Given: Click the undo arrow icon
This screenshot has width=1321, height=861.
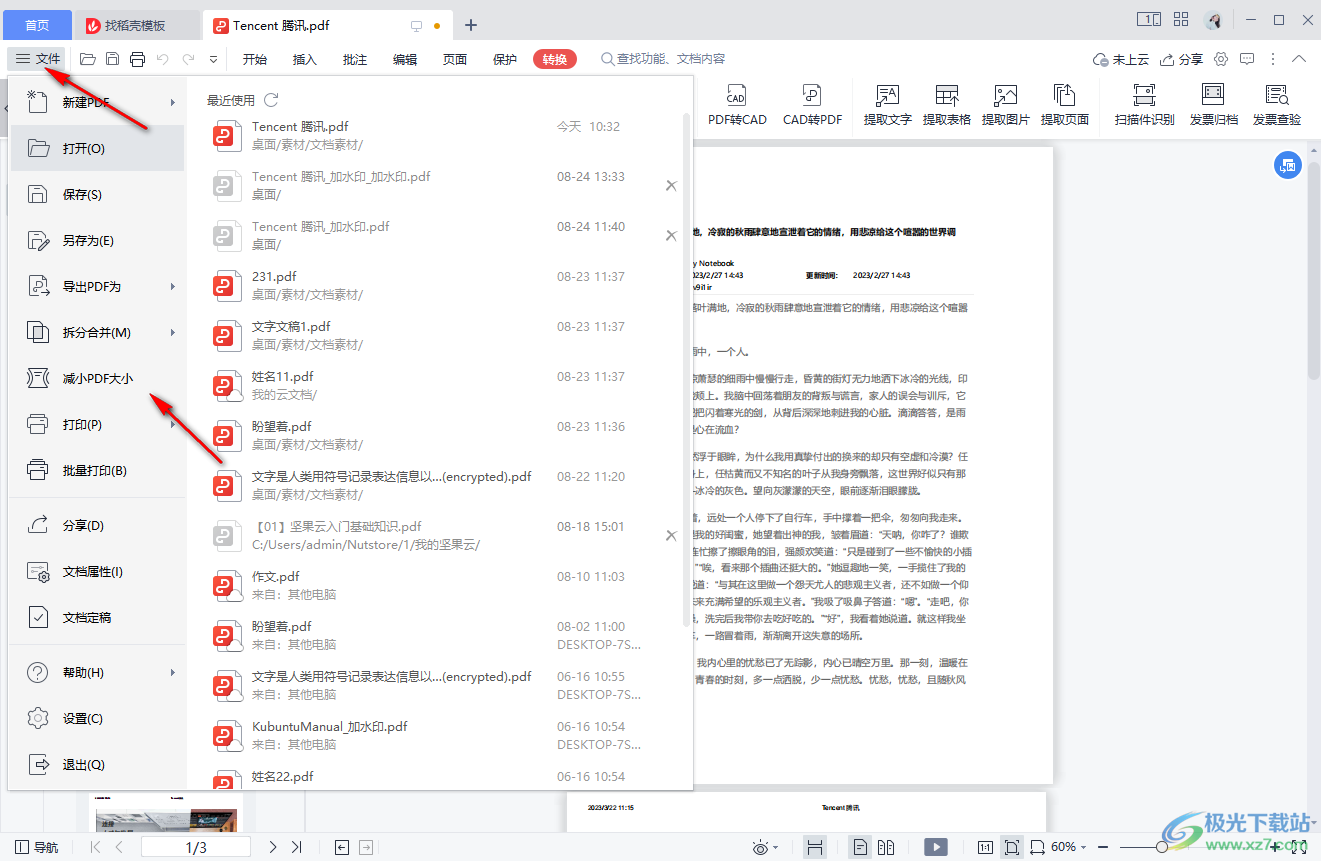Looking at the screenshot, I should pyautogui.click(x=163, y=59).
